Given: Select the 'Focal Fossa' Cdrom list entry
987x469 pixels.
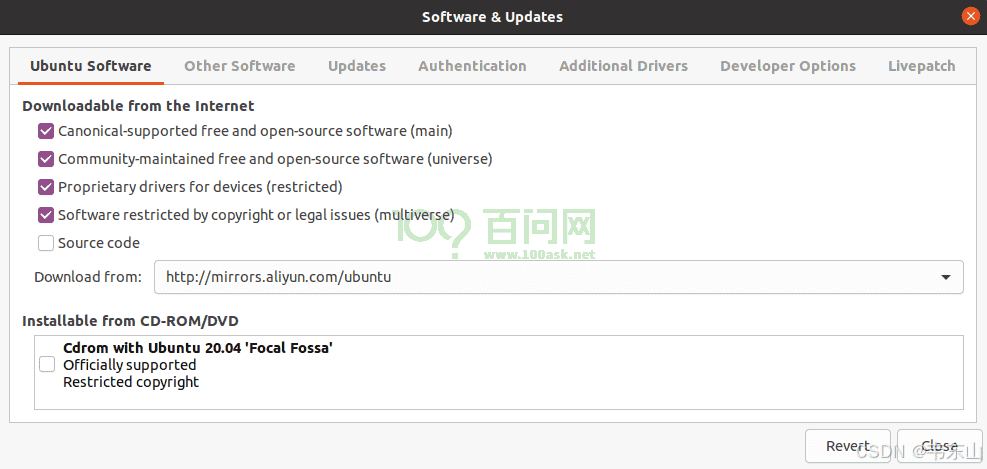Looking at the screenshot, I should 197,365.
